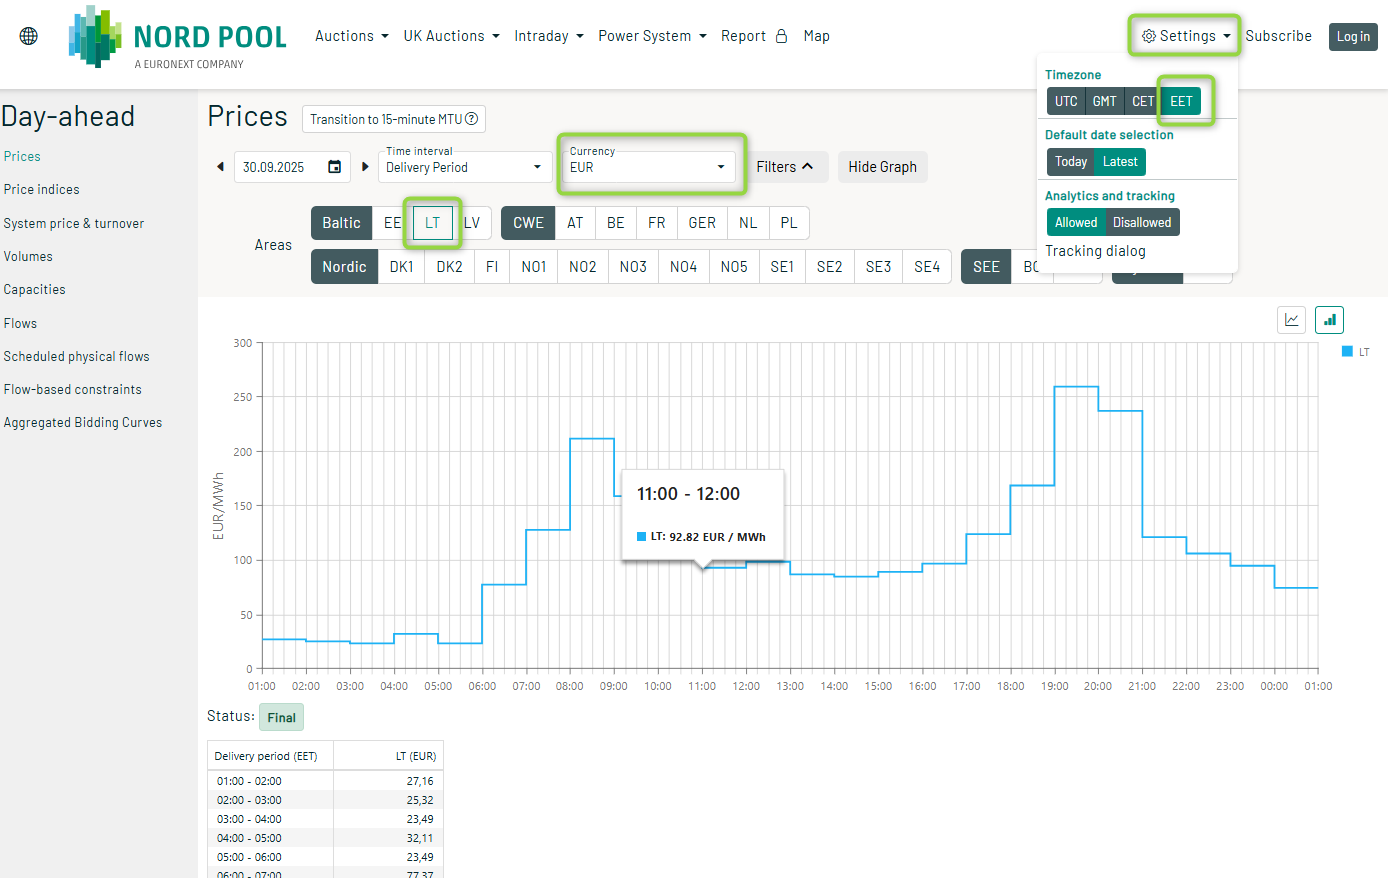The image size is (1388, 878).
Task: Open the Nord Pool logo home link
Action: tap(178, 38)
